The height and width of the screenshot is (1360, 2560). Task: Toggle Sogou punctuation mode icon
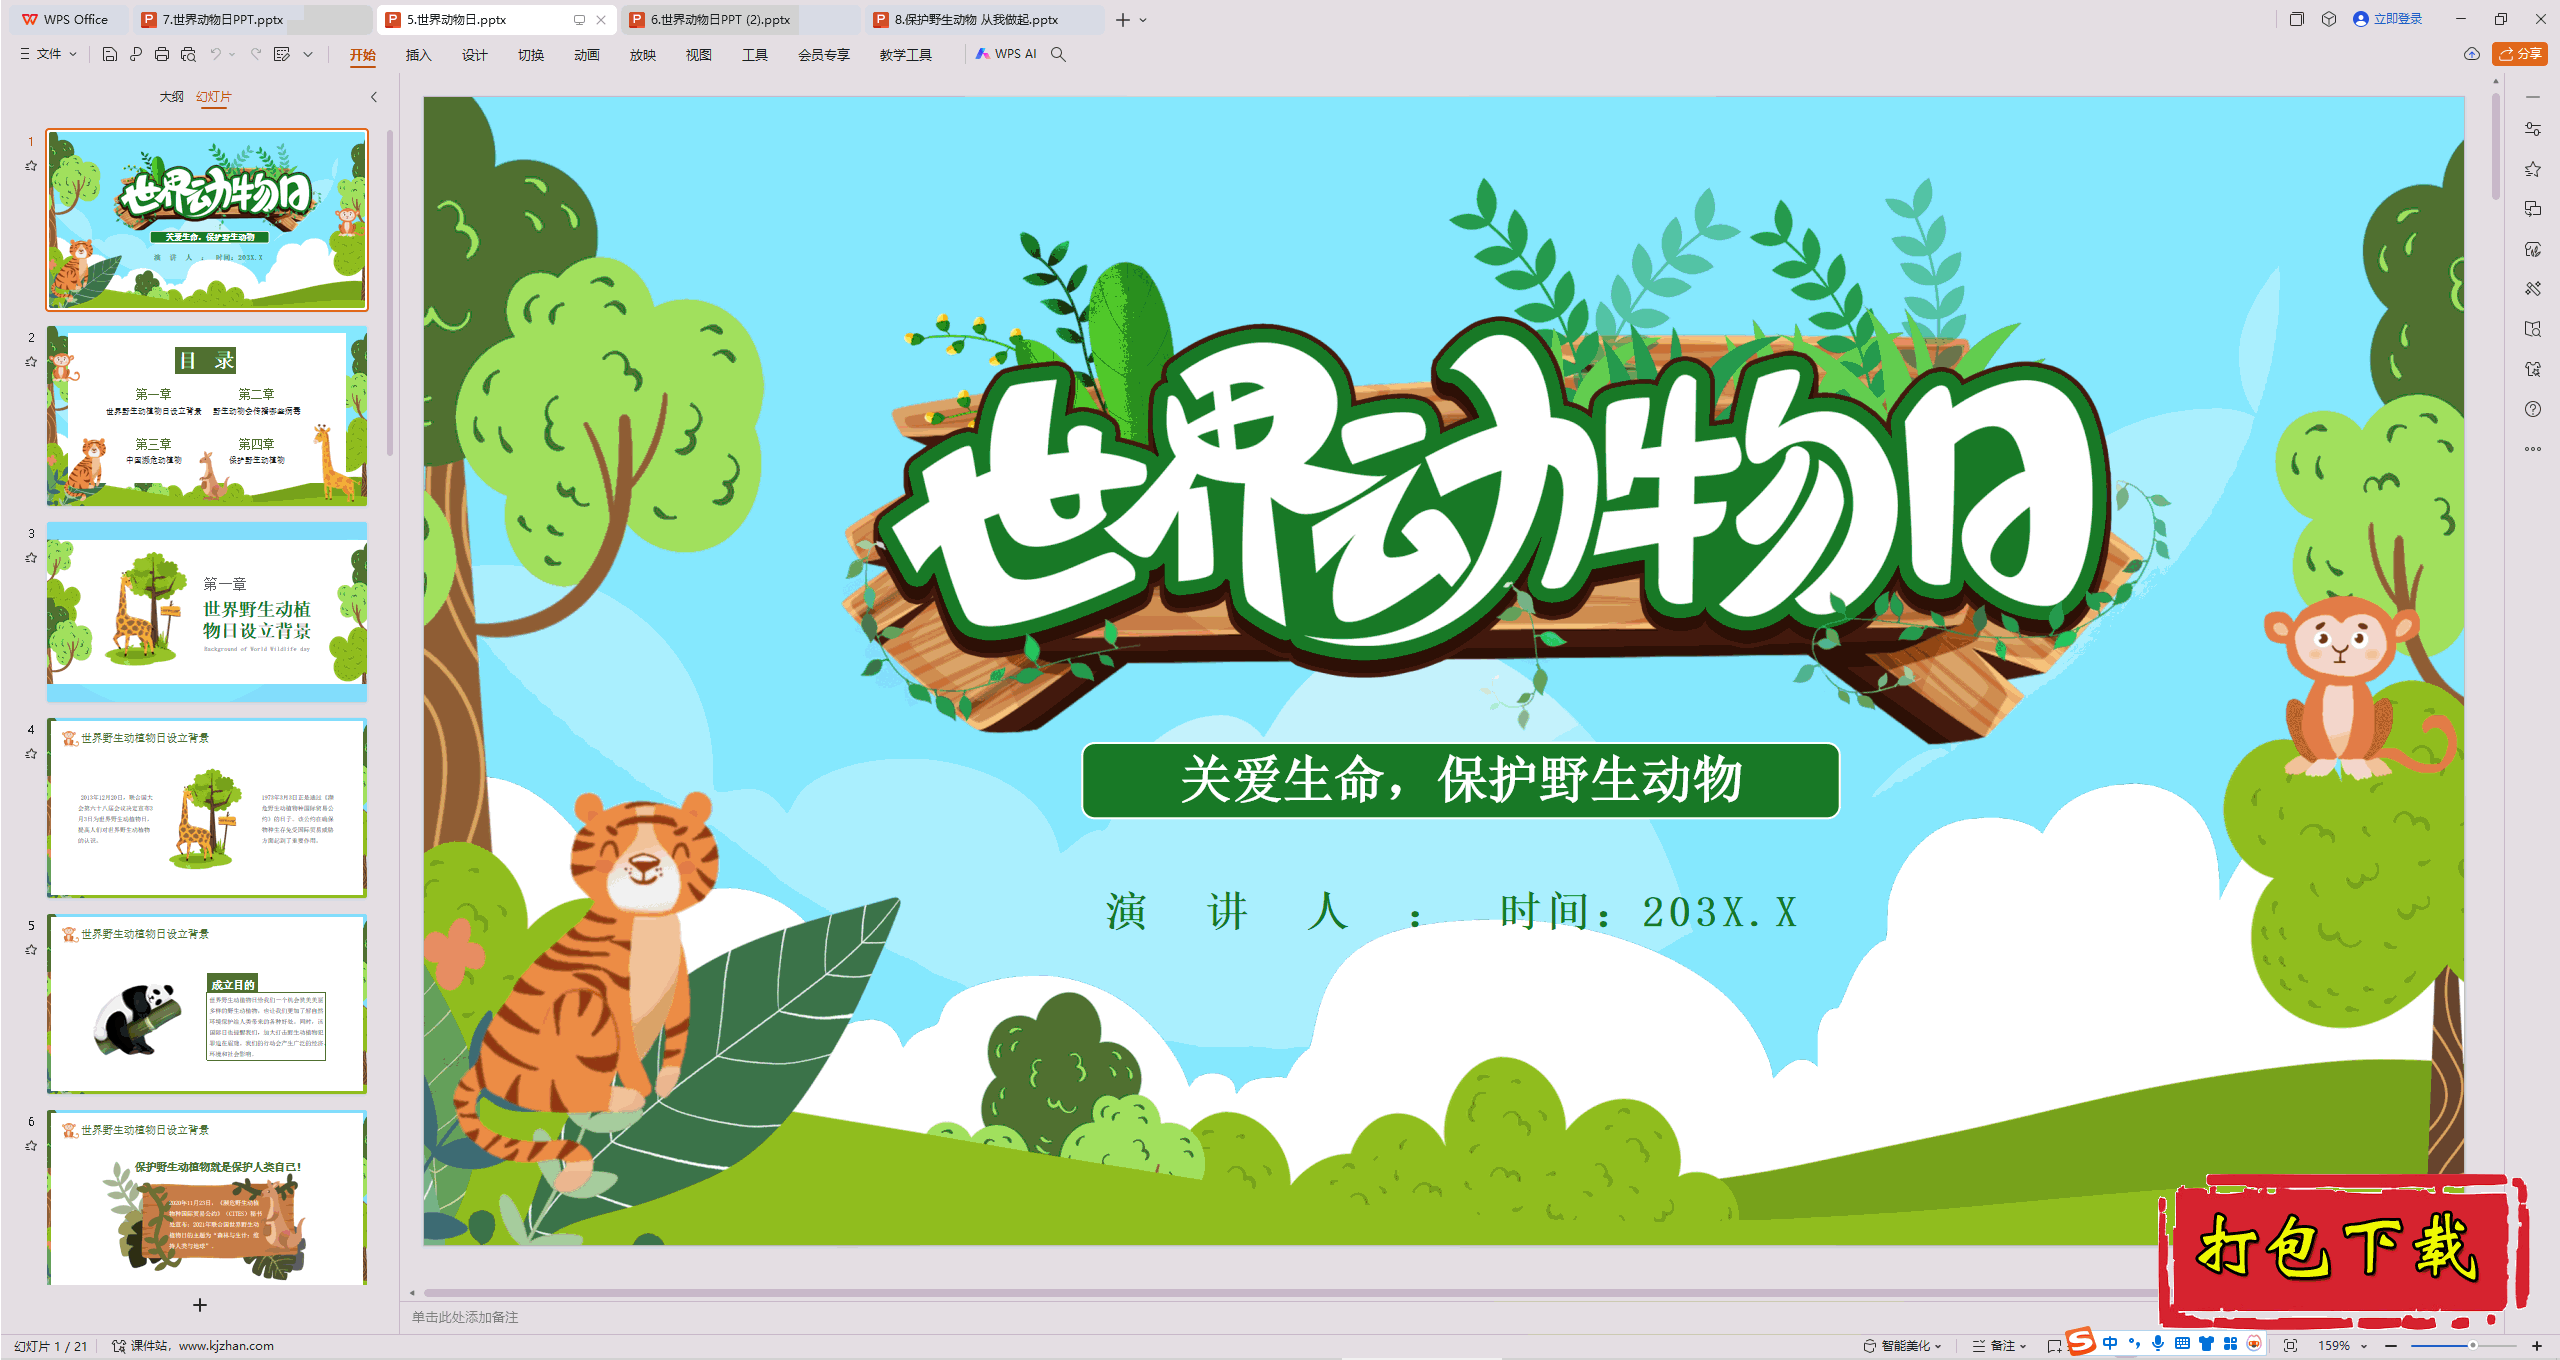pyautogui.click(x=2134, y=1344)
